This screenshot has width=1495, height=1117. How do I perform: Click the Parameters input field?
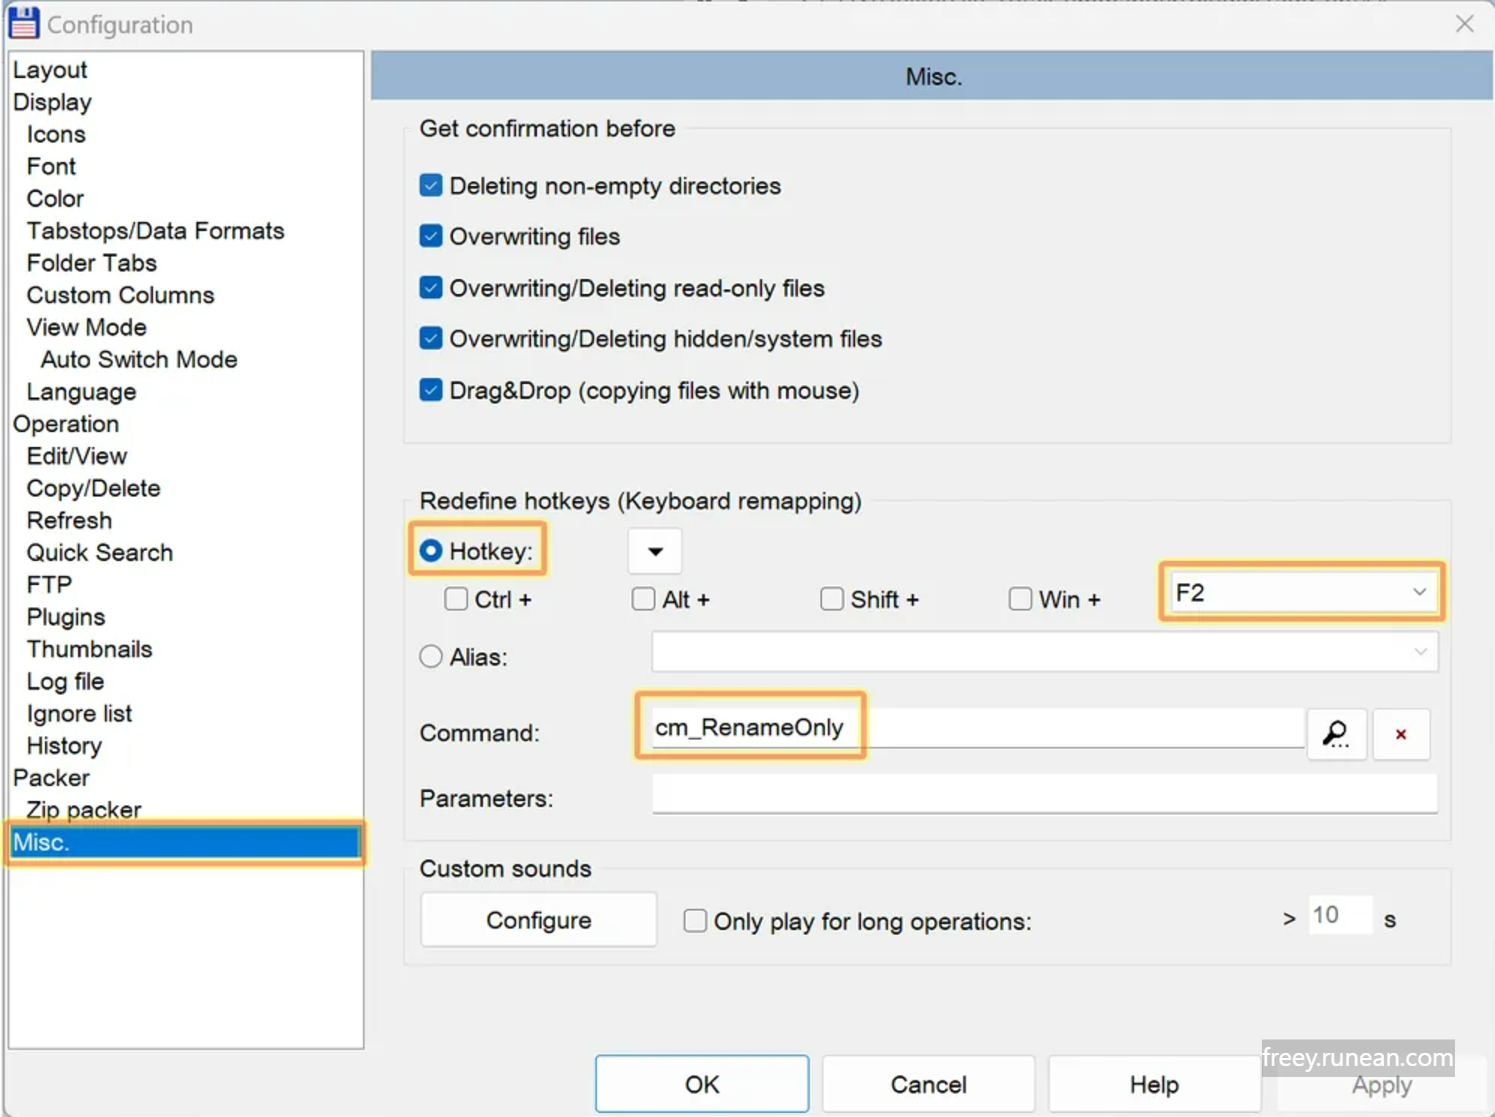click(x=1045, y=794)
